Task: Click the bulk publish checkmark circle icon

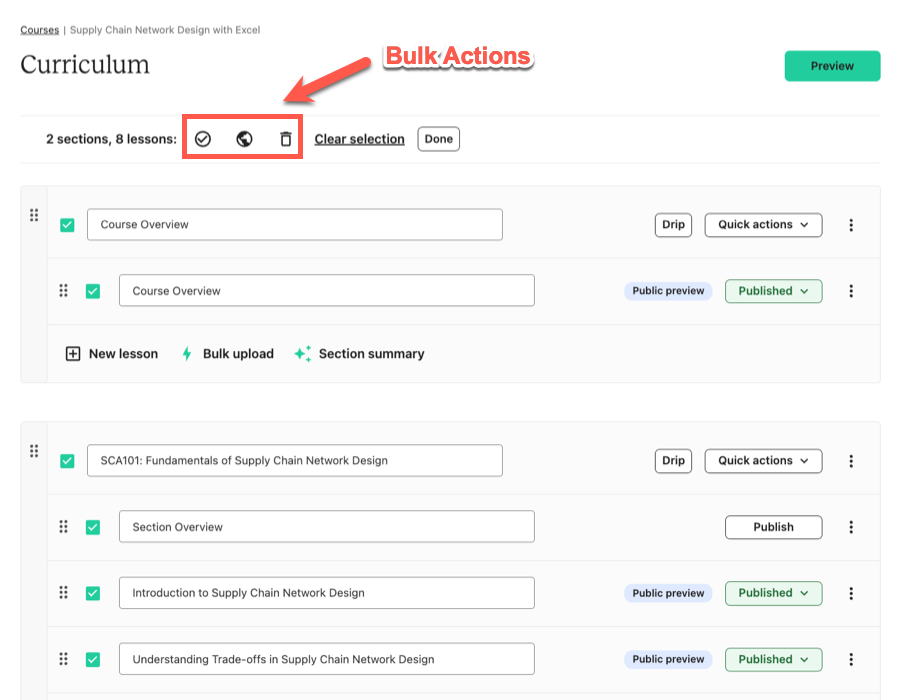Action: tap(203, 139)
